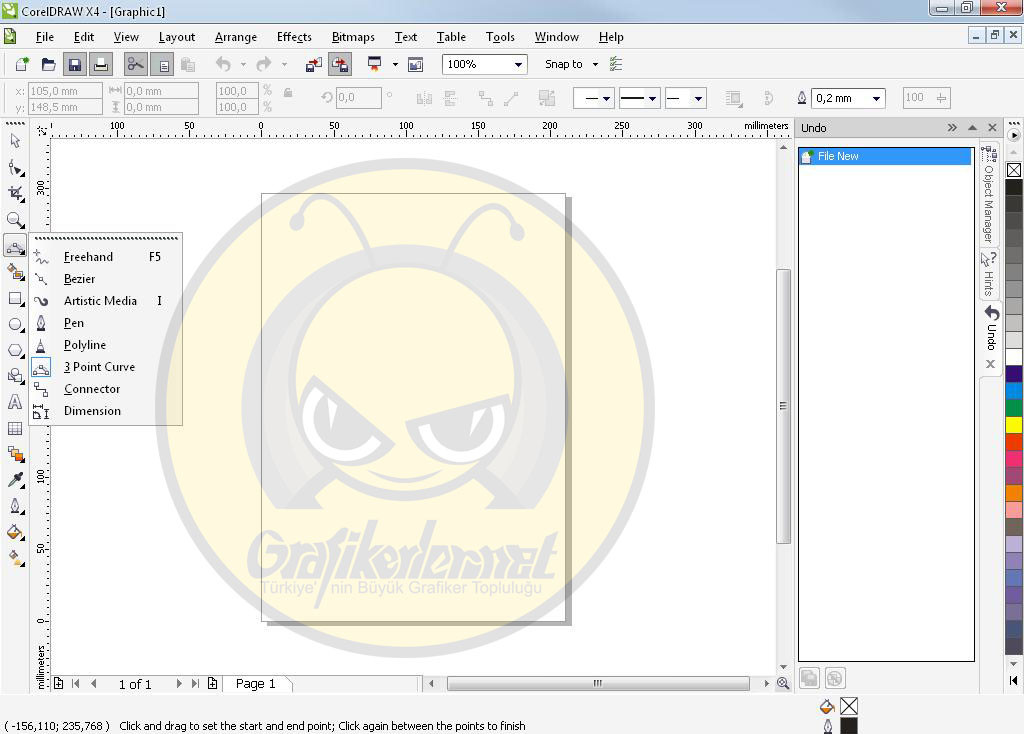Viewport: 1024px width, 734px height.
Task: Expand the Application Launcher dropdown arrow
Action: pos(395,65)
